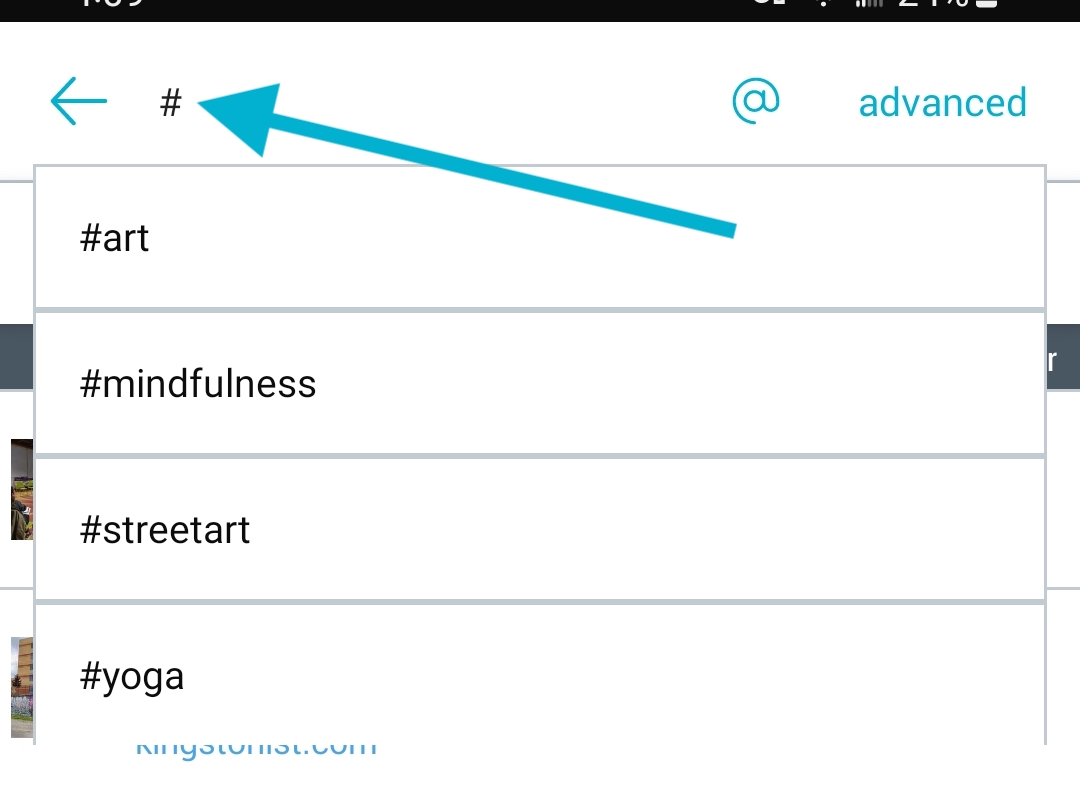Tap the clock time in status bar
The image size is (1080, 785).
[114, 3]
